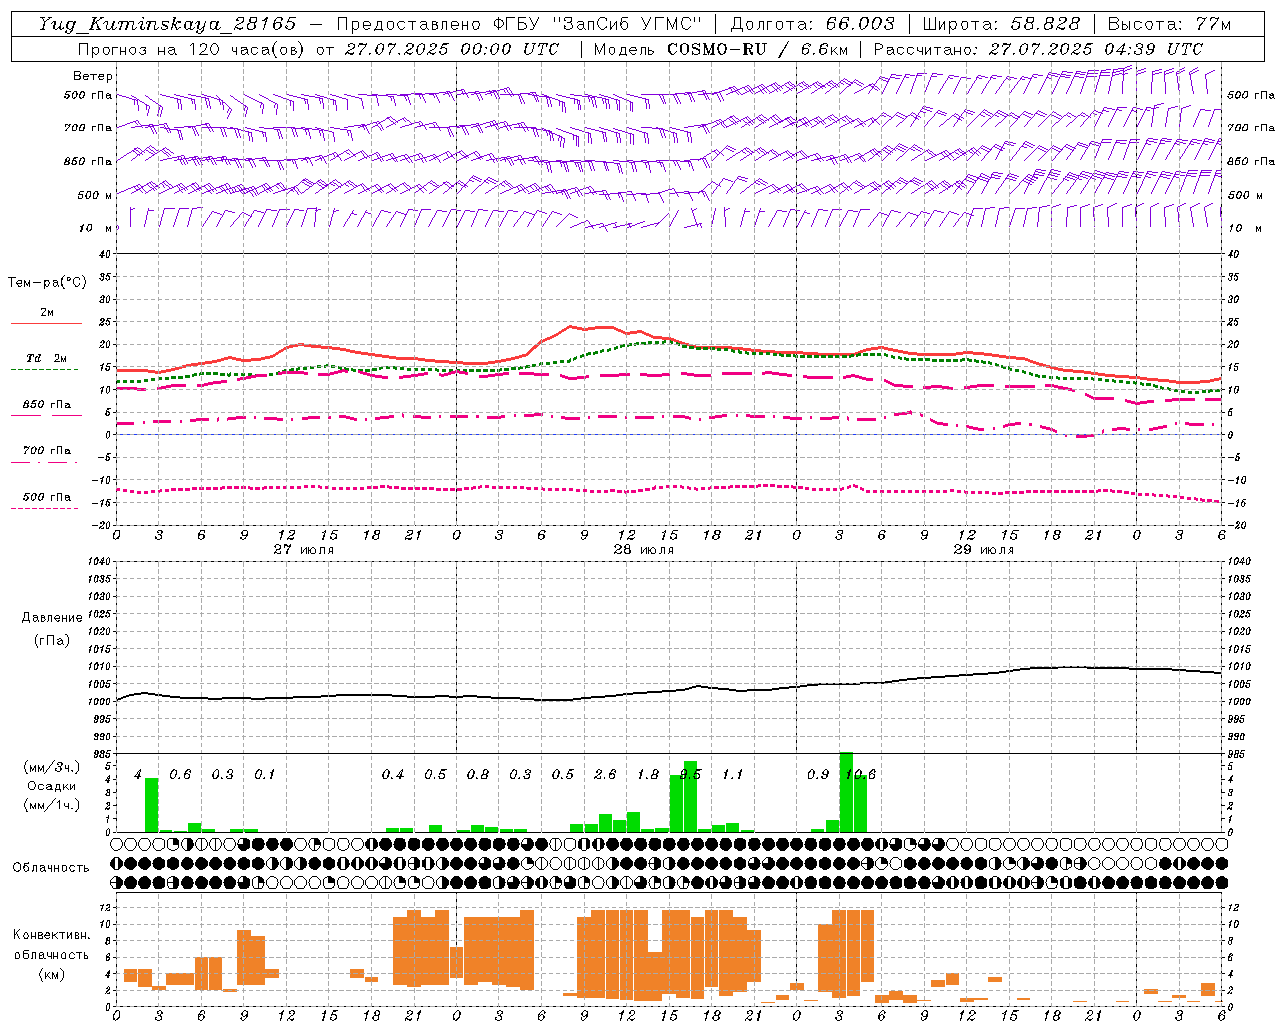
Task: Click the dash-dot 700 гПа legend line
Action: tap(44, 462)
